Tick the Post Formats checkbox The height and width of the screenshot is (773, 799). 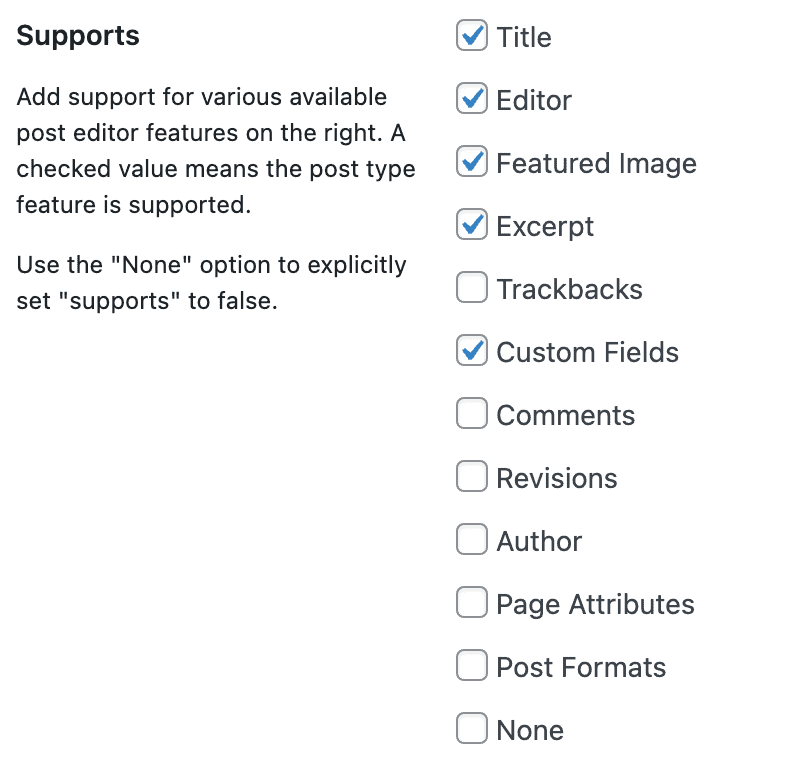pyautogui.click(x=472, y=666)
